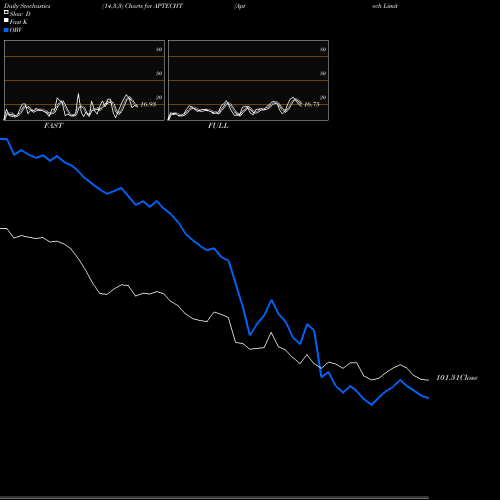Click the 'OBV' legend label
Viewport: 500px width, 500px height.
click(16, 30)
